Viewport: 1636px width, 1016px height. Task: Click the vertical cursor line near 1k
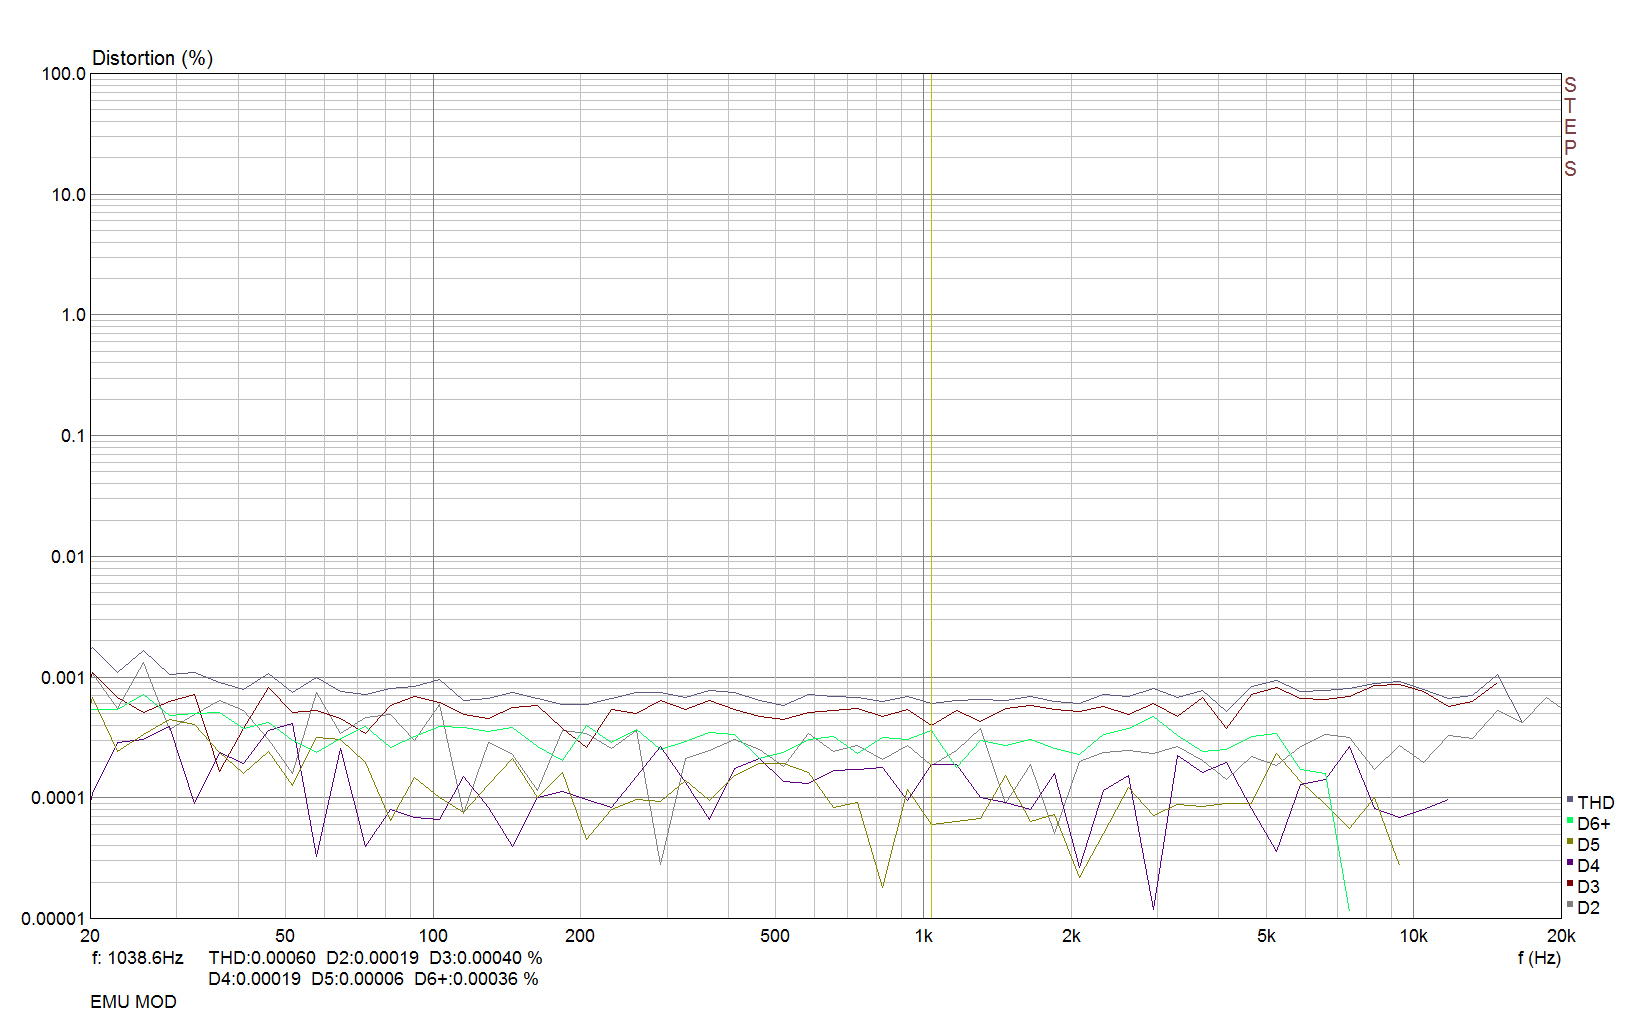(932, 496)
